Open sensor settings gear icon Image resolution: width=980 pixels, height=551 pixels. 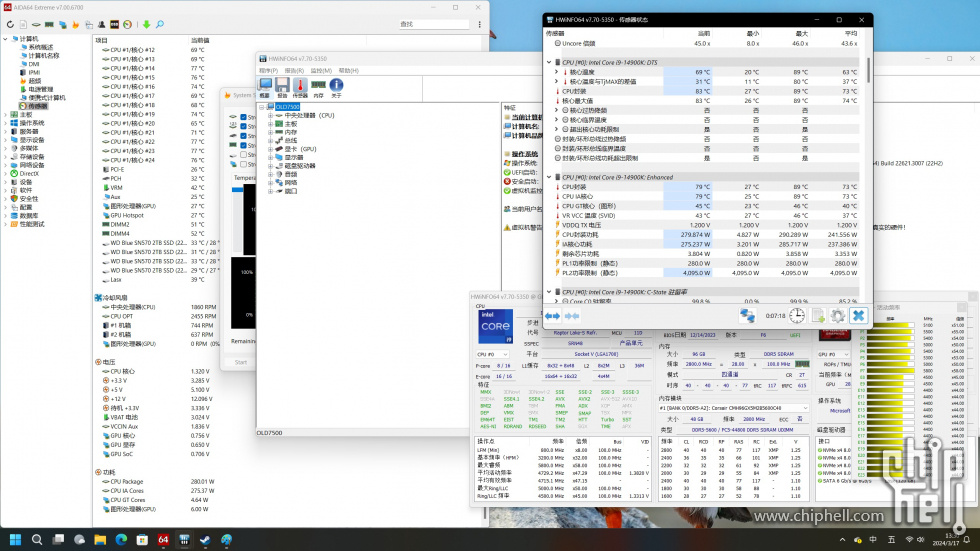coord(838,316)
